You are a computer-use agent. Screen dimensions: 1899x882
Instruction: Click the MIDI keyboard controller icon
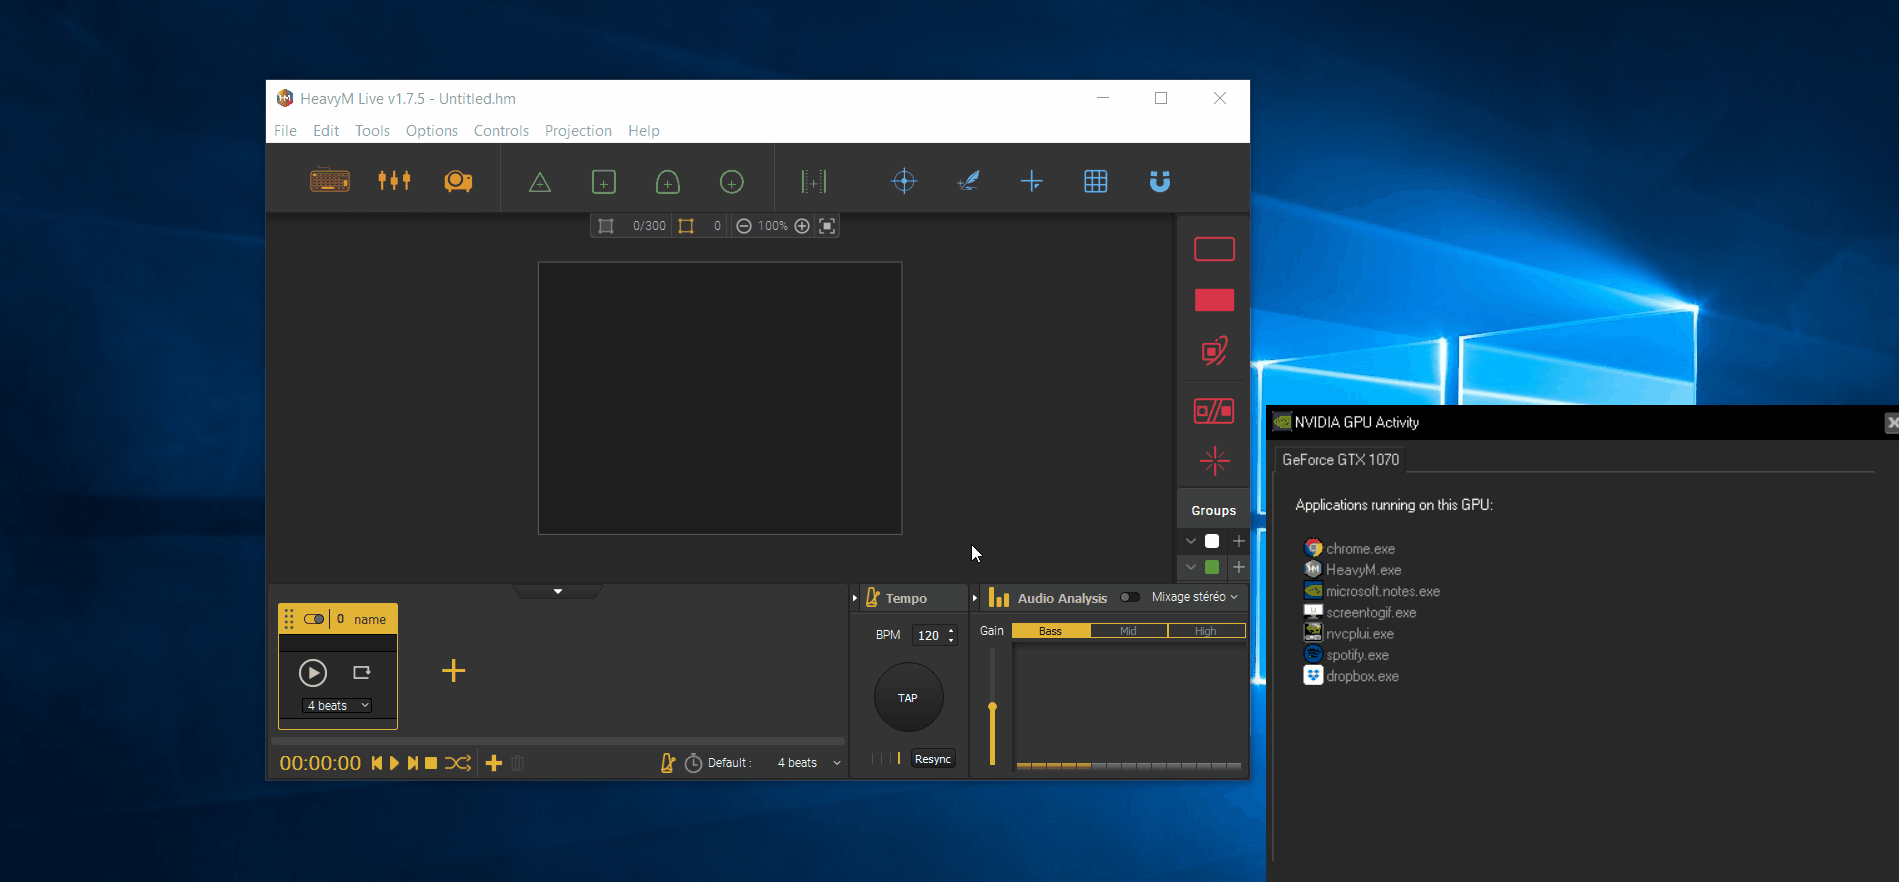tap(329, 181)
